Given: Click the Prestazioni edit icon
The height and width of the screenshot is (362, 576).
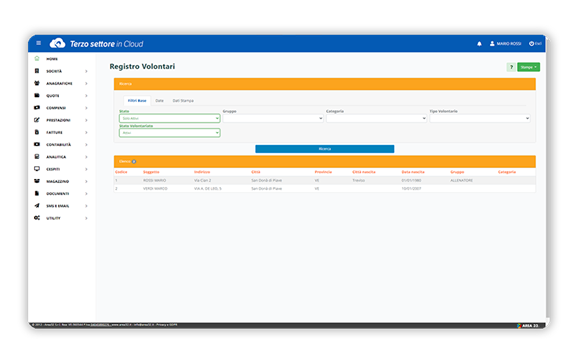Looking at the screenshot, I should click(37, 120).
